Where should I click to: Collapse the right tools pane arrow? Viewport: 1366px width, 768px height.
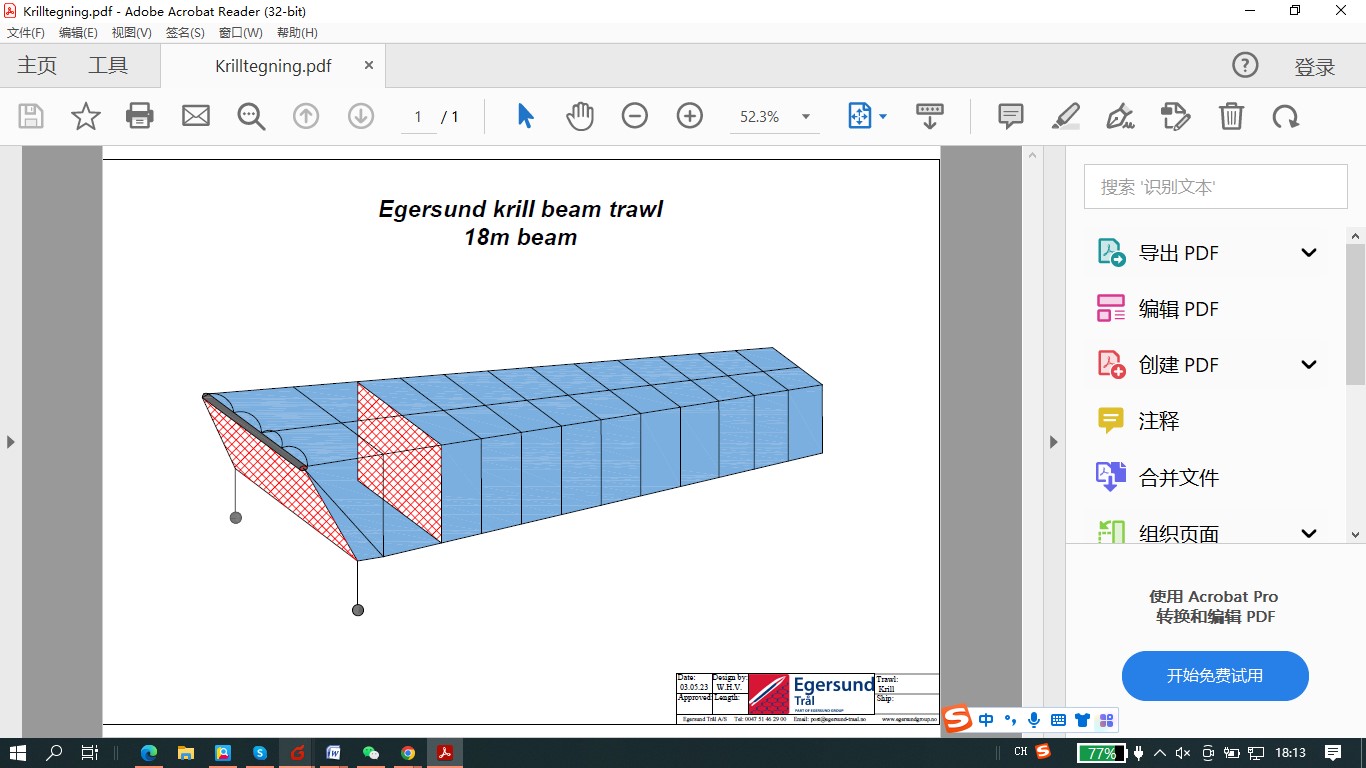coord(1053,442)
